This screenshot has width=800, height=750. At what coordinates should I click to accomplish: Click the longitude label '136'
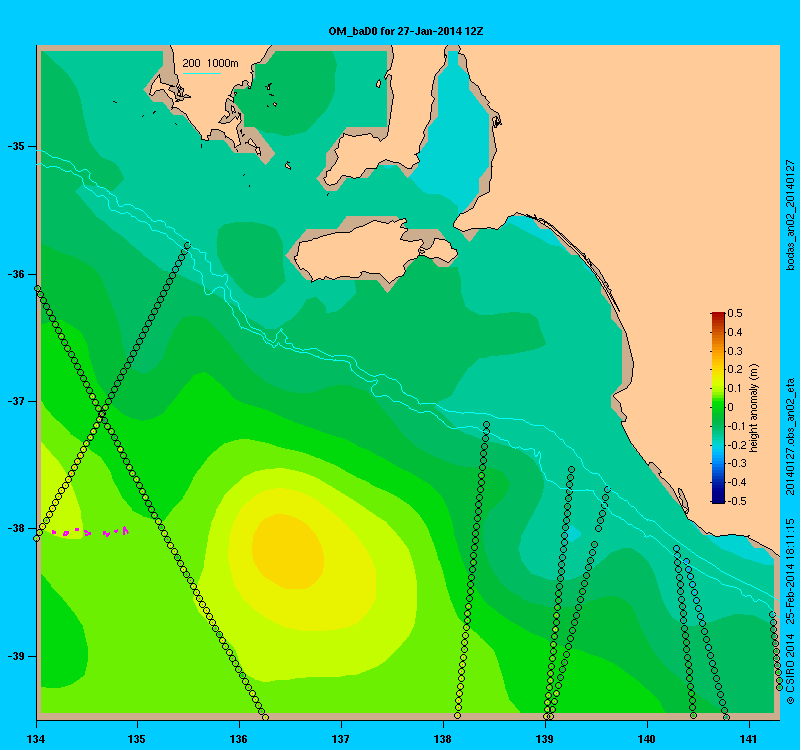coord(239,739)
